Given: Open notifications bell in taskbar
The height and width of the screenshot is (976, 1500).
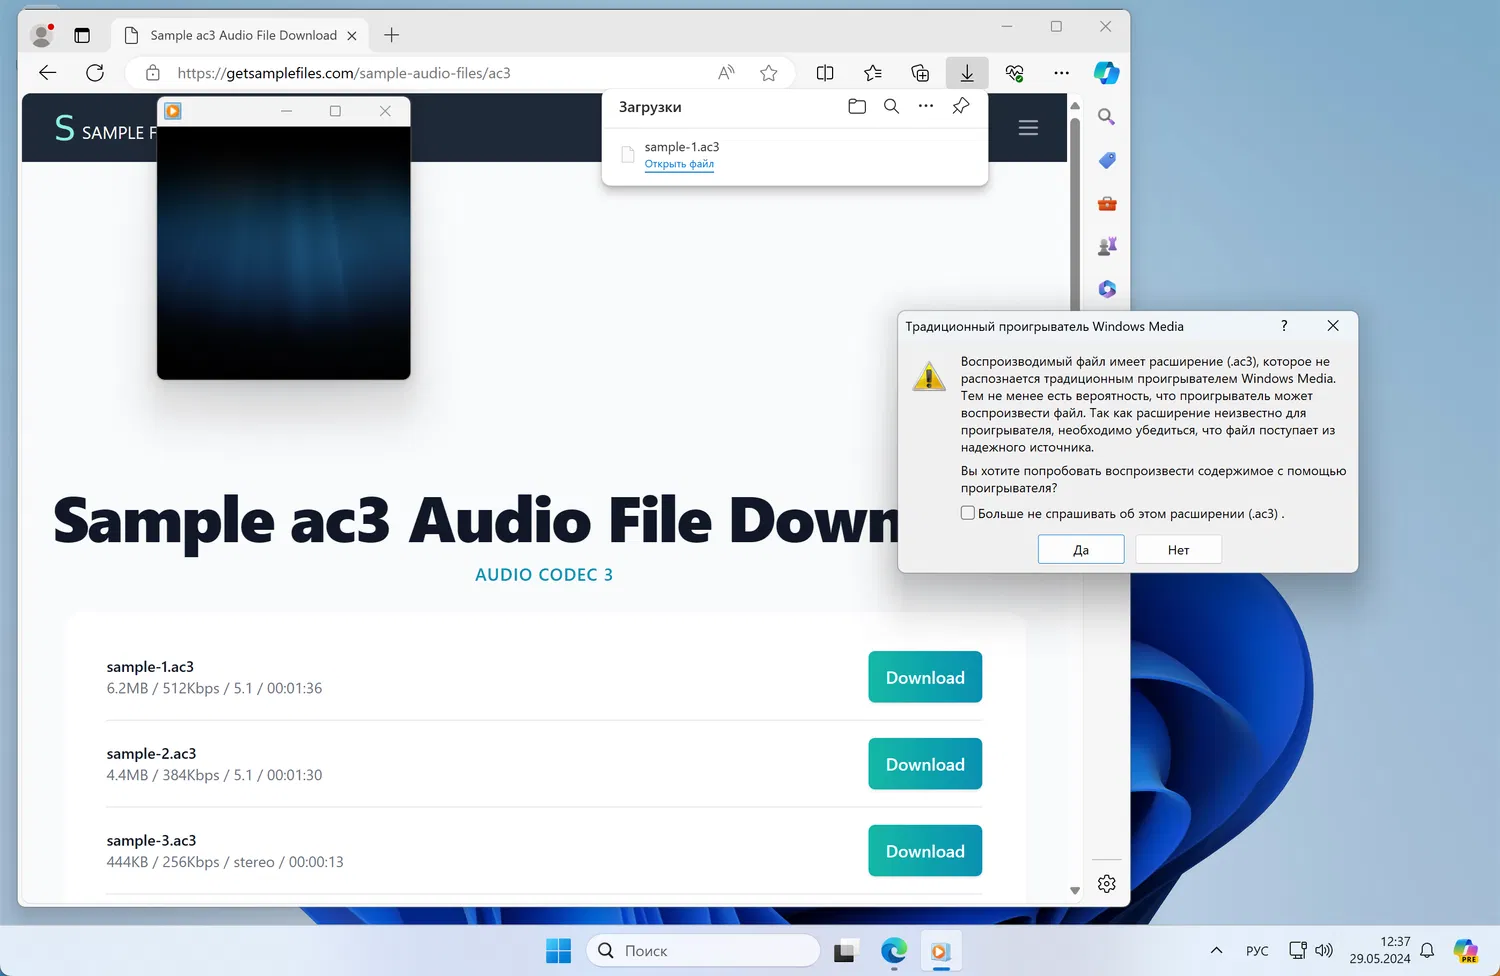Looking at the screenshot, I should pos(1427,950).
